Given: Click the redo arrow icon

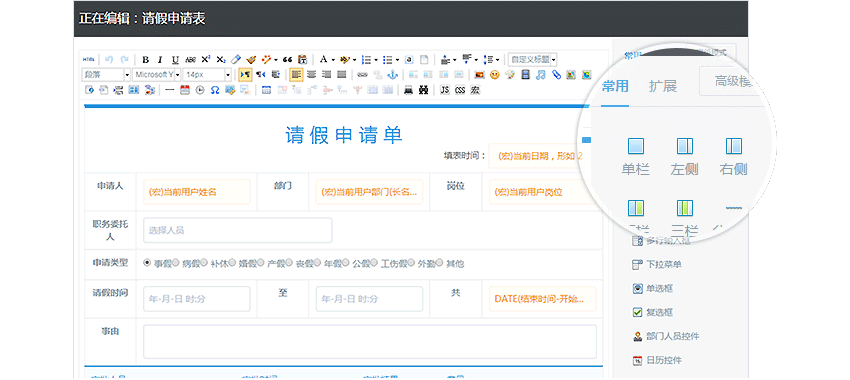Looking at the screenshot, I should pos(124,60).
